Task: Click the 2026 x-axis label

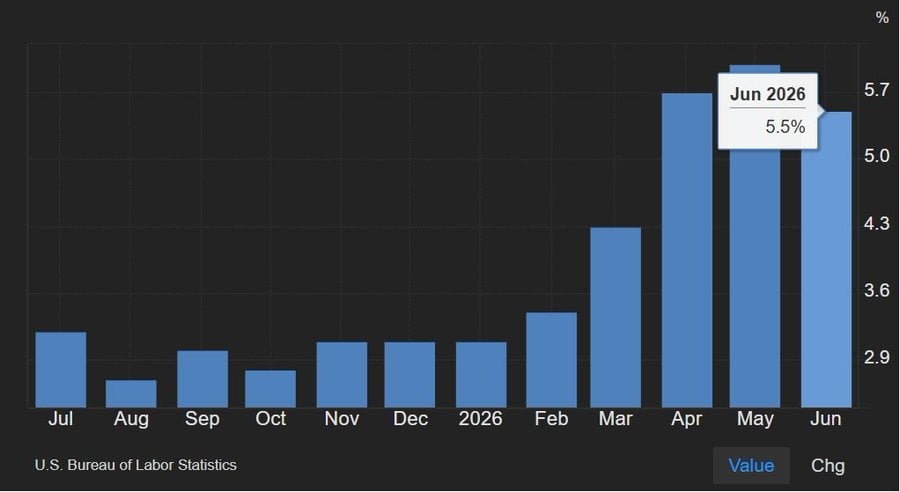Action: pos(480,419)
